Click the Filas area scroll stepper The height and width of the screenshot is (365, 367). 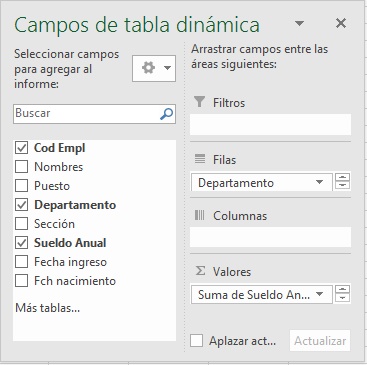coord(342,182)
